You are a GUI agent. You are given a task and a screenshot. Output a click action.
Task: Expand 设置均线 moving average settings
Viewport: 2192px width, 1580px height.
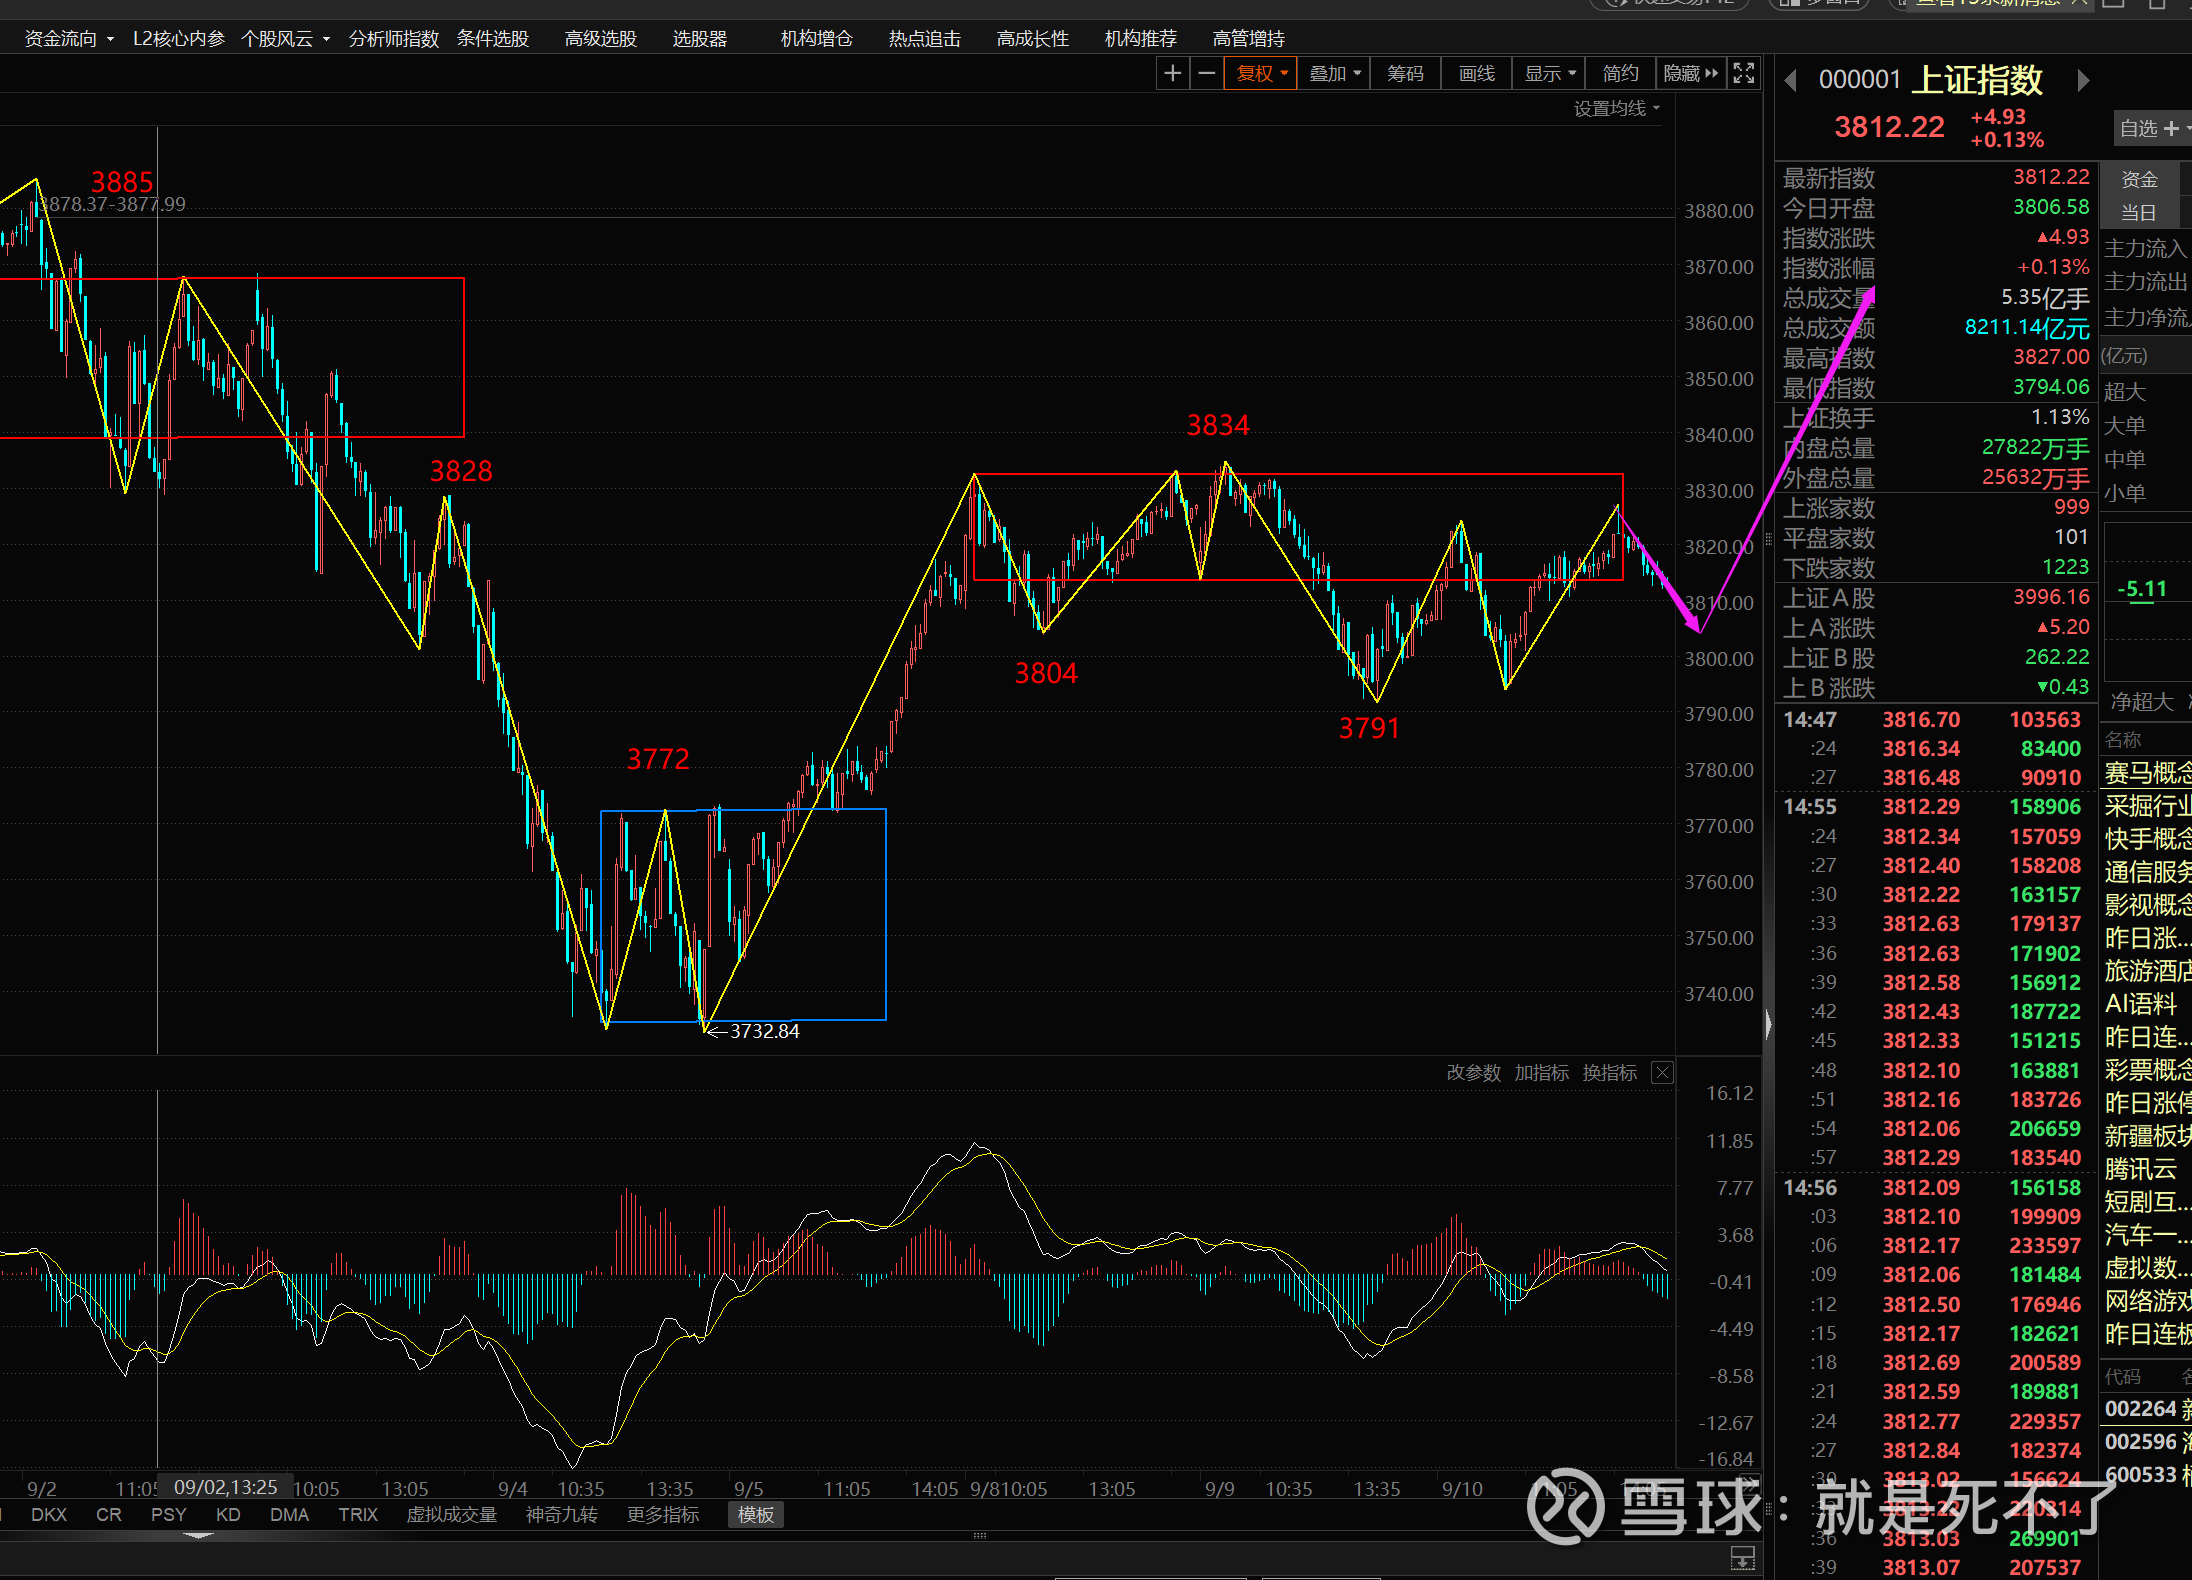point(1616,108)
